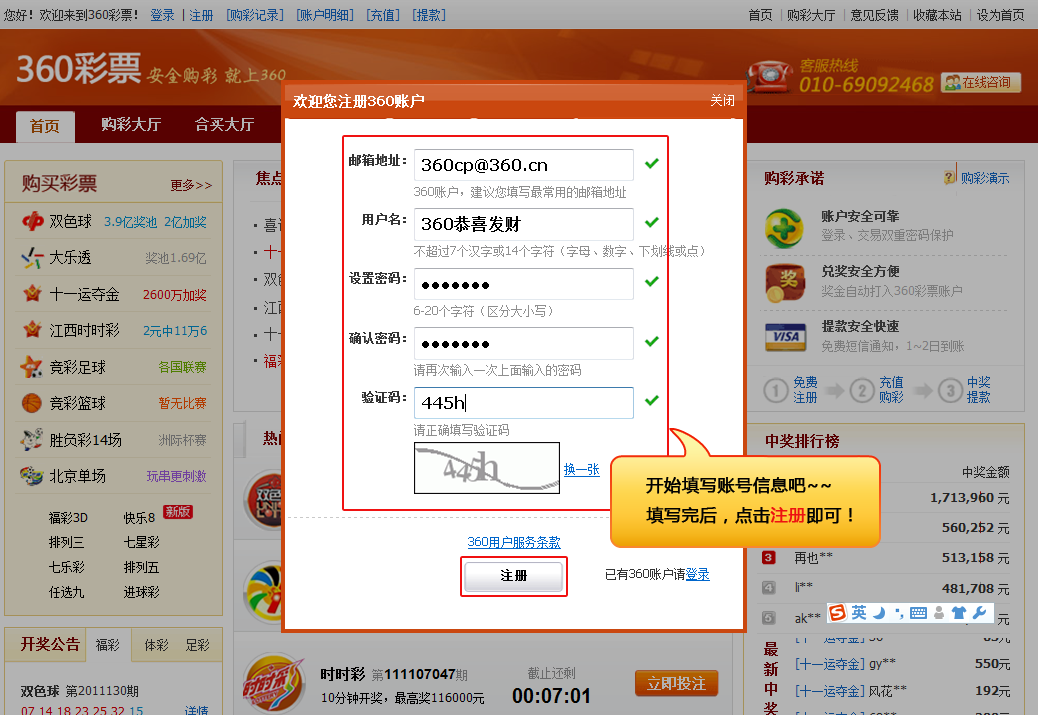Click the 注册 submit button in the dialog
The height and width of the screenshot is (715, 1038).
(514, 576)
